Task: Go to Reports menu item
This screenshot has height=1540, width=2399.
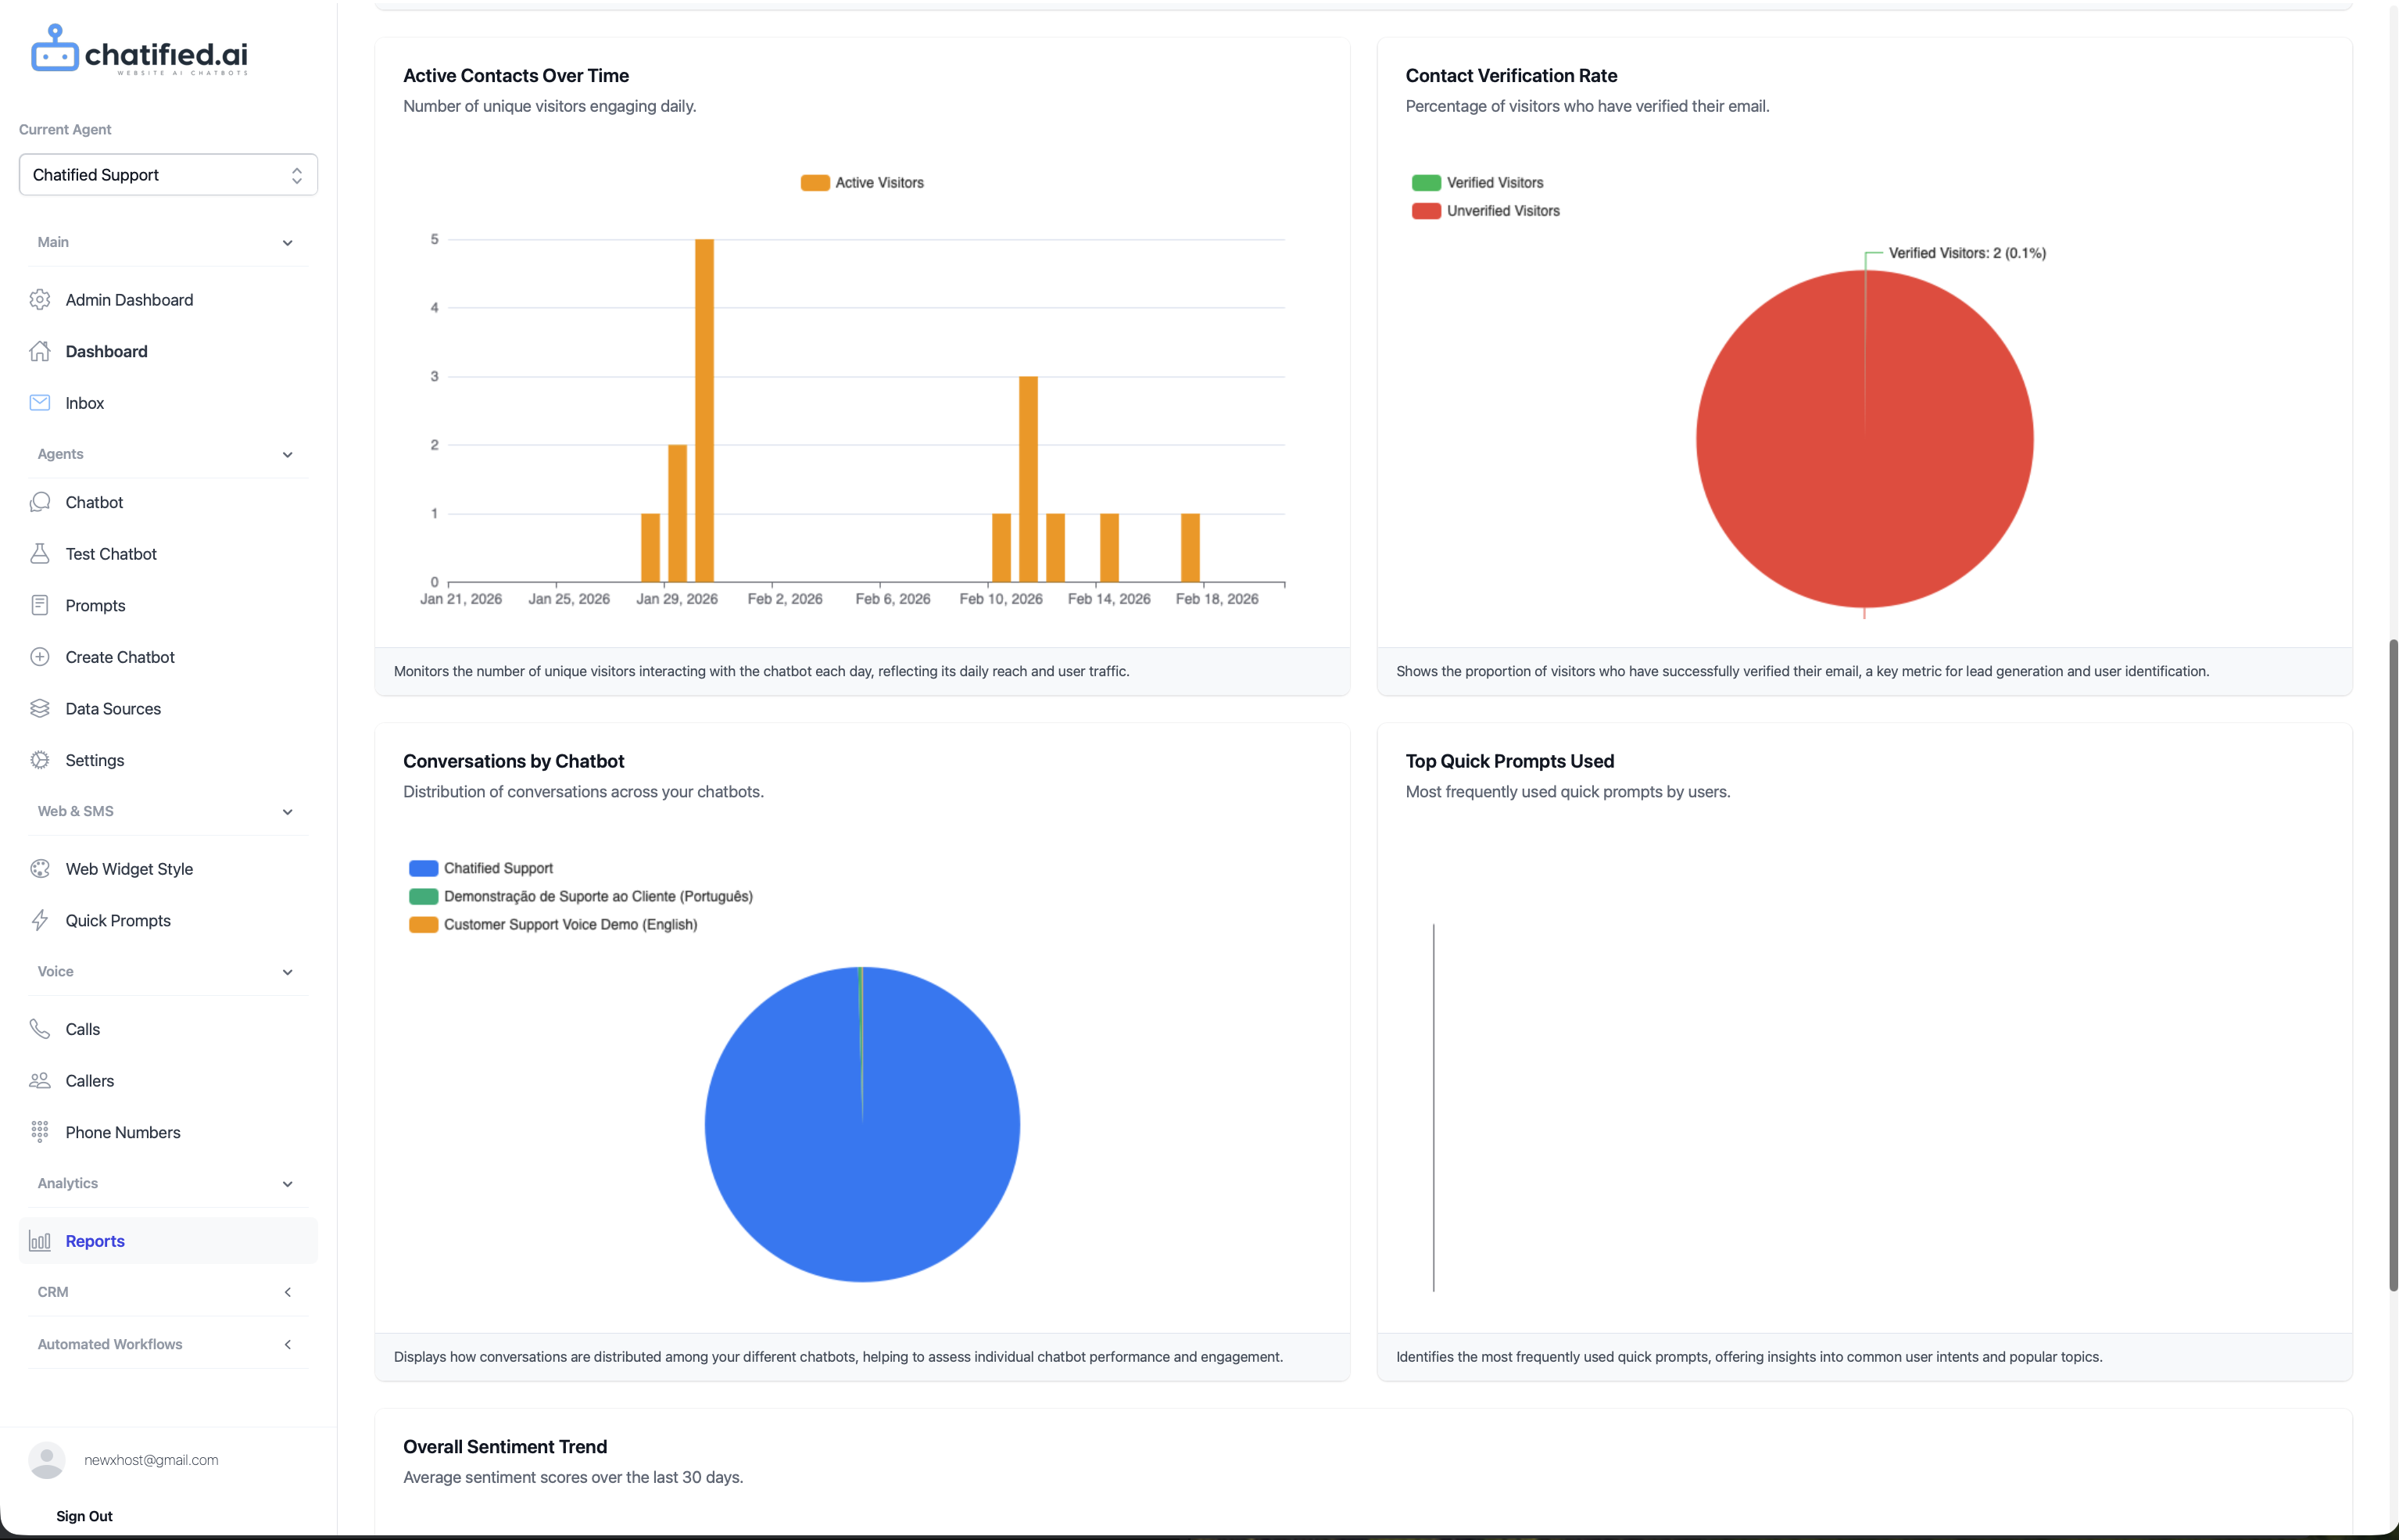Action: pos(95,1241)
